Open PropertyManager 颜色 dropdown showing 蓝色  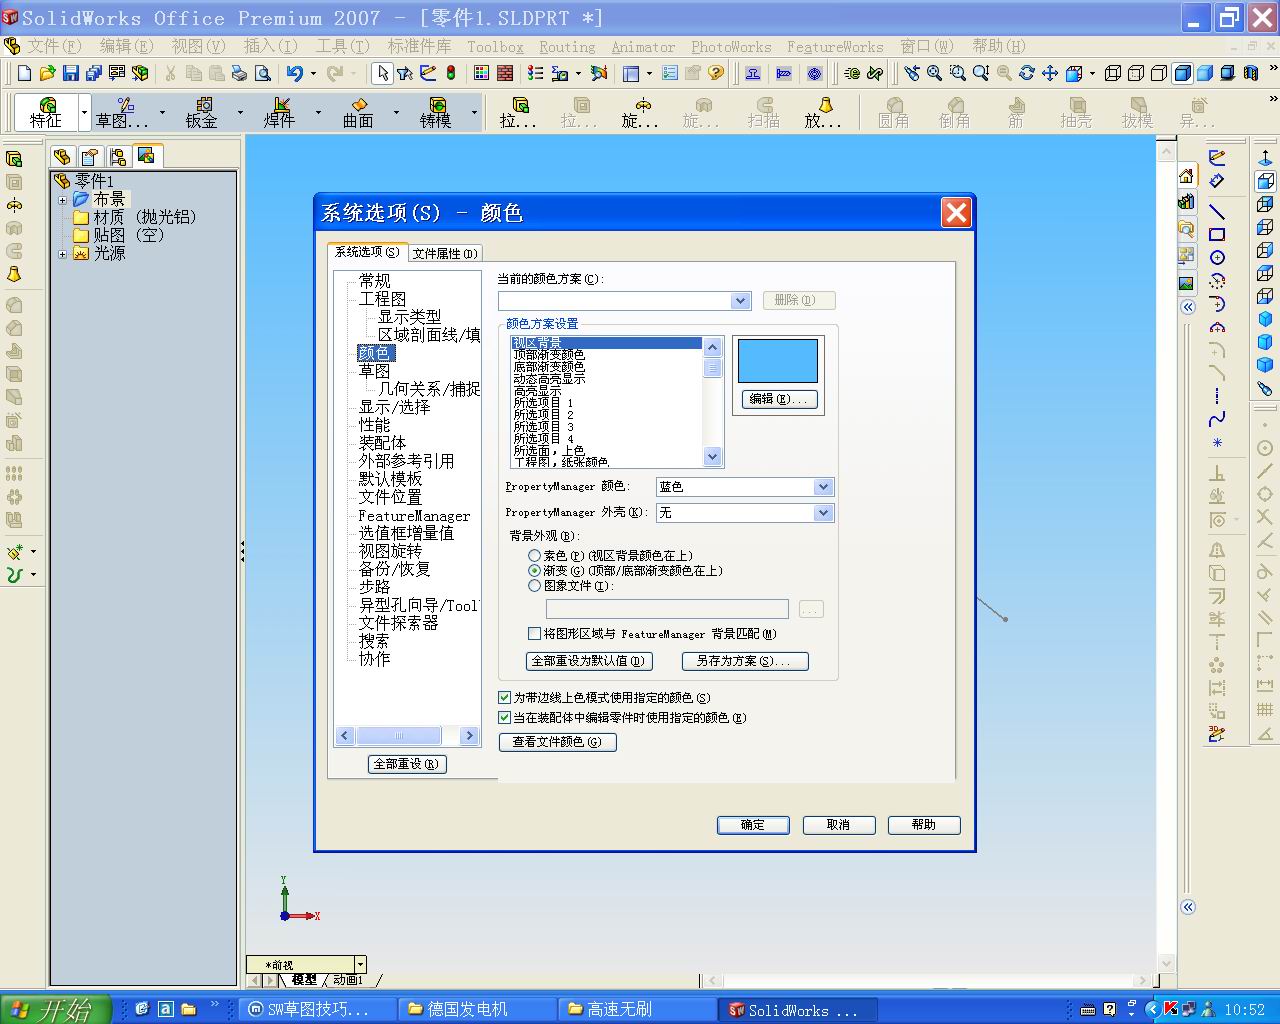point(823,487)
